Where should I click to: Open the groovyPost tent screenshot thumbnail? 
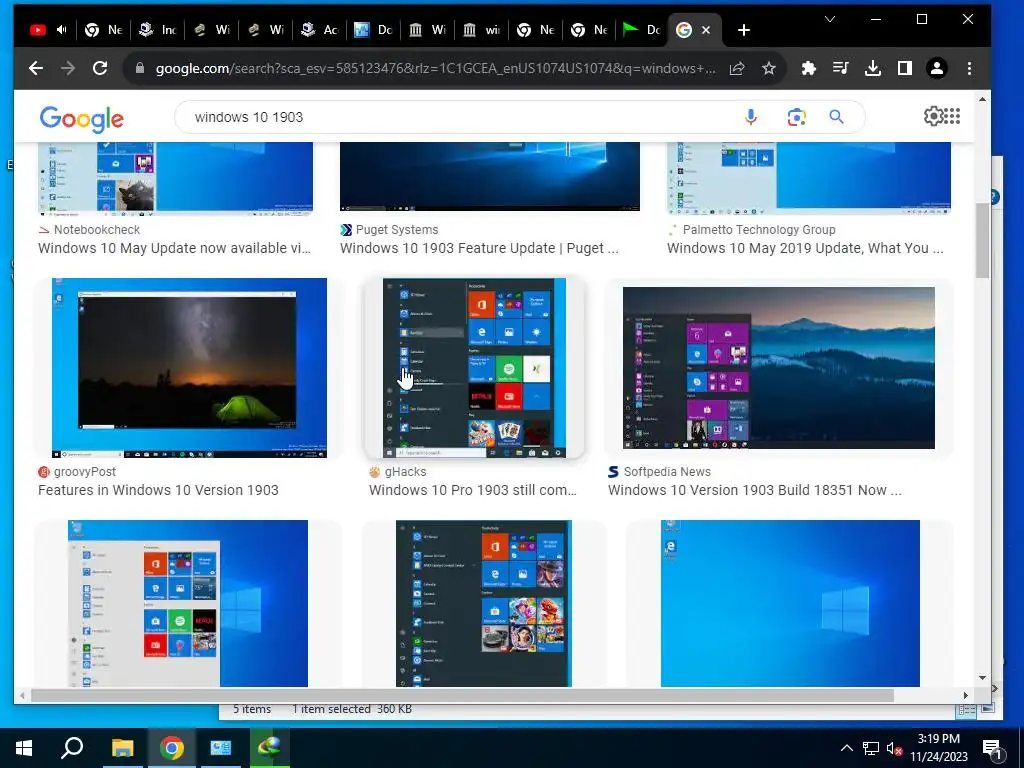[x=189, y=368]
